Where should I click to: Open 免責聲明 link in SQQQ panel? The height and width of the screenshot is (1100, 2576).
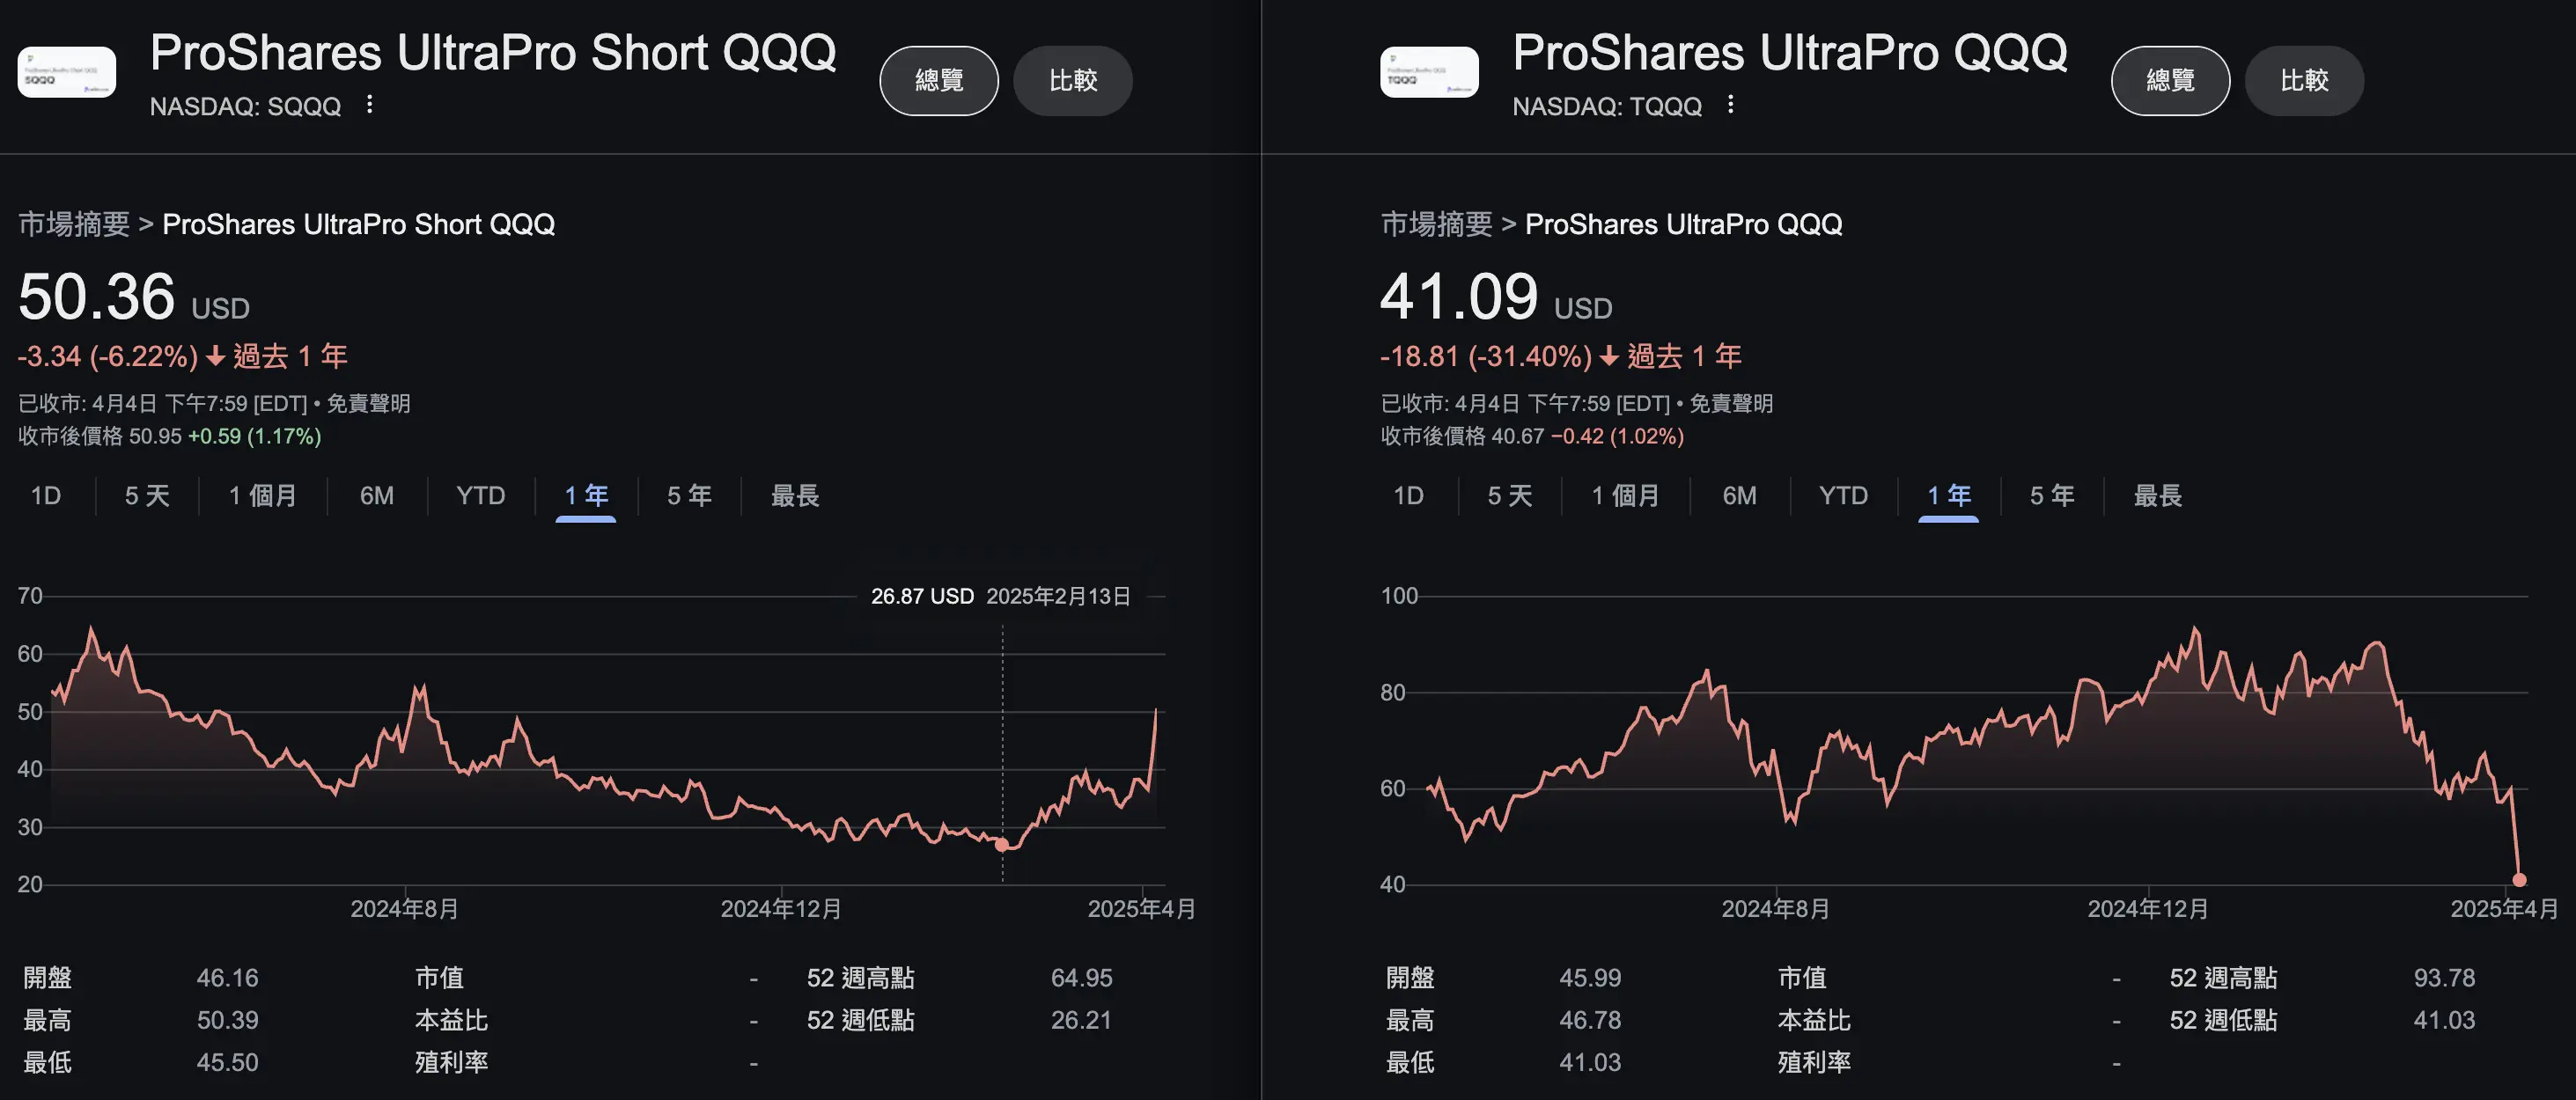tap(369, 403)
